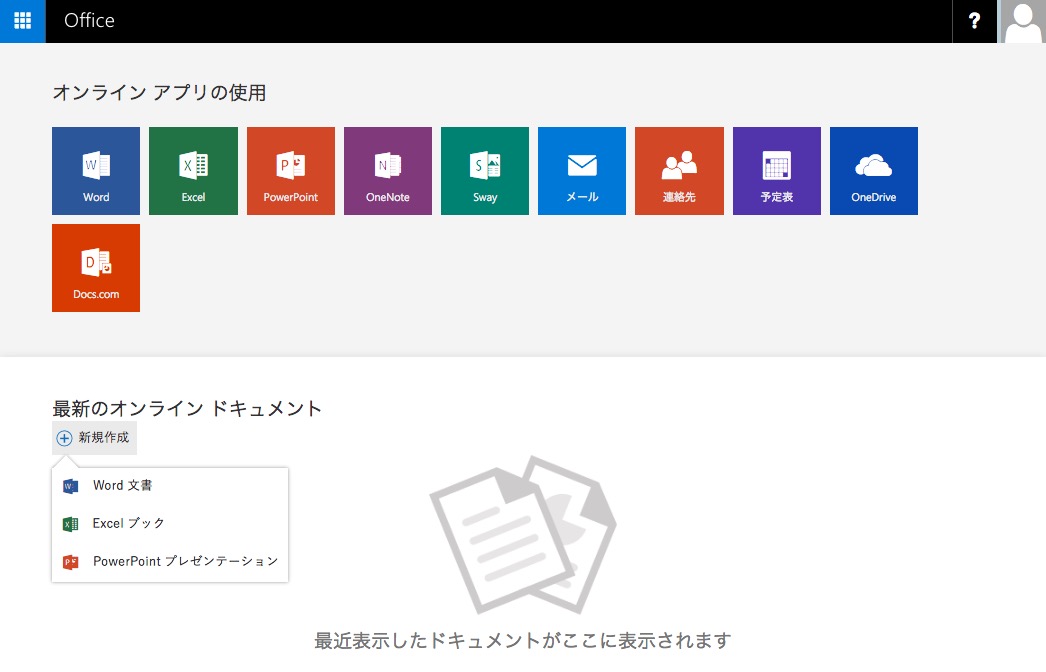Open the OneNote app tile
Viewport: 1046px width, 672px height.
pos(388,171)
